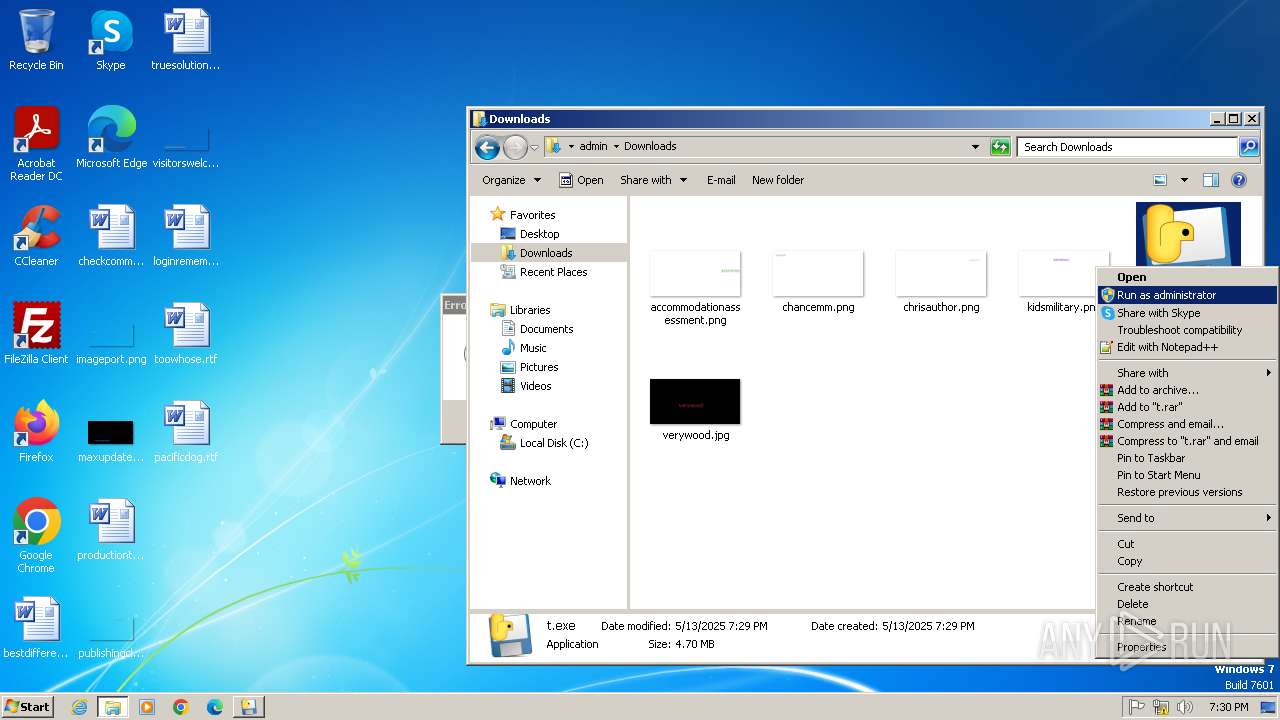Open the Recycle Bin desktop icon
This screenshot has width=1280, height=720.
[x=36, y=40]
